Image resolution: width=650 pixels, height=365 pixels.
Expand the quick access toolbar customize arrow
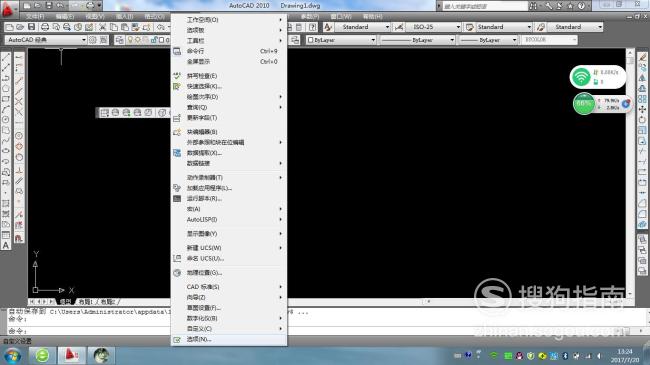[99, 6]
